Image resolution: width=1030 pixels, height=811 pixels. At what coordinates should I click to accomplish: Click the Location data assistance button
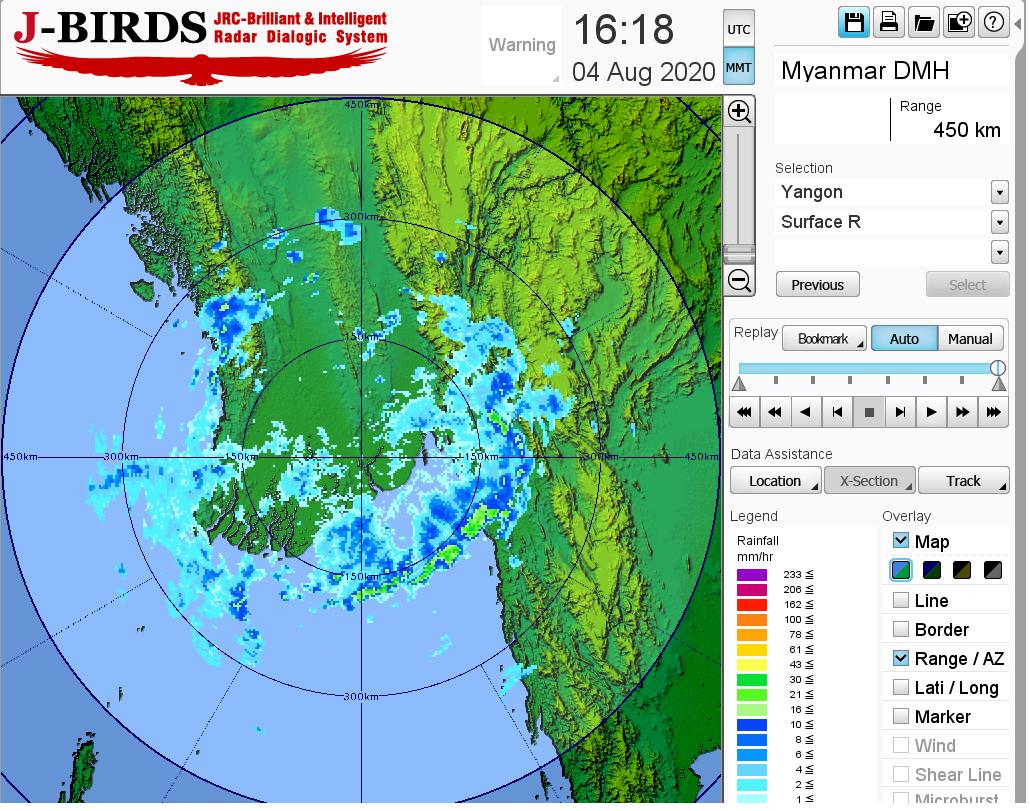(x=775, y=481)
